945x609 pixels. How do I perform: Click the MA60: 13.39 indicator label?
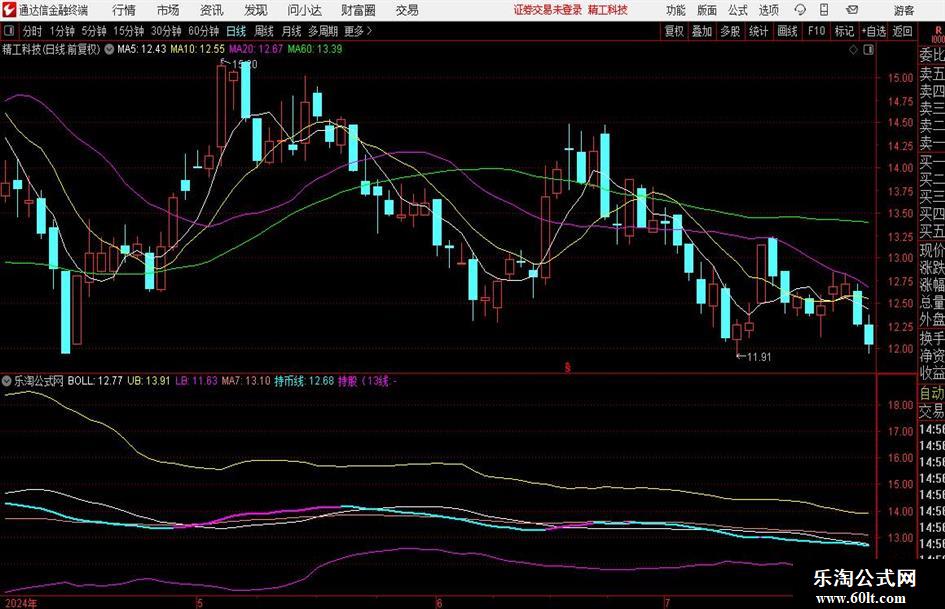(315, 49)
